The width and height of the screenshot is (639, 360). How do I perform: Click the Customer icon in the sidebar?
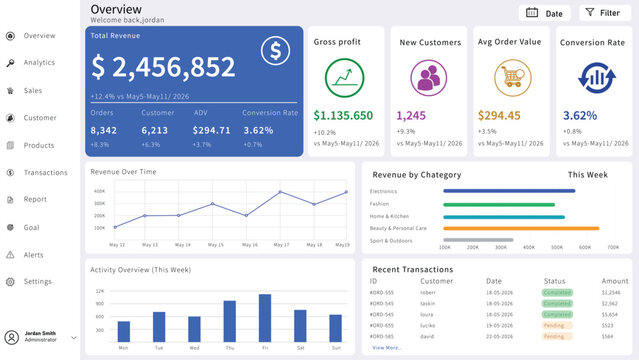click(x=10, y=118)
